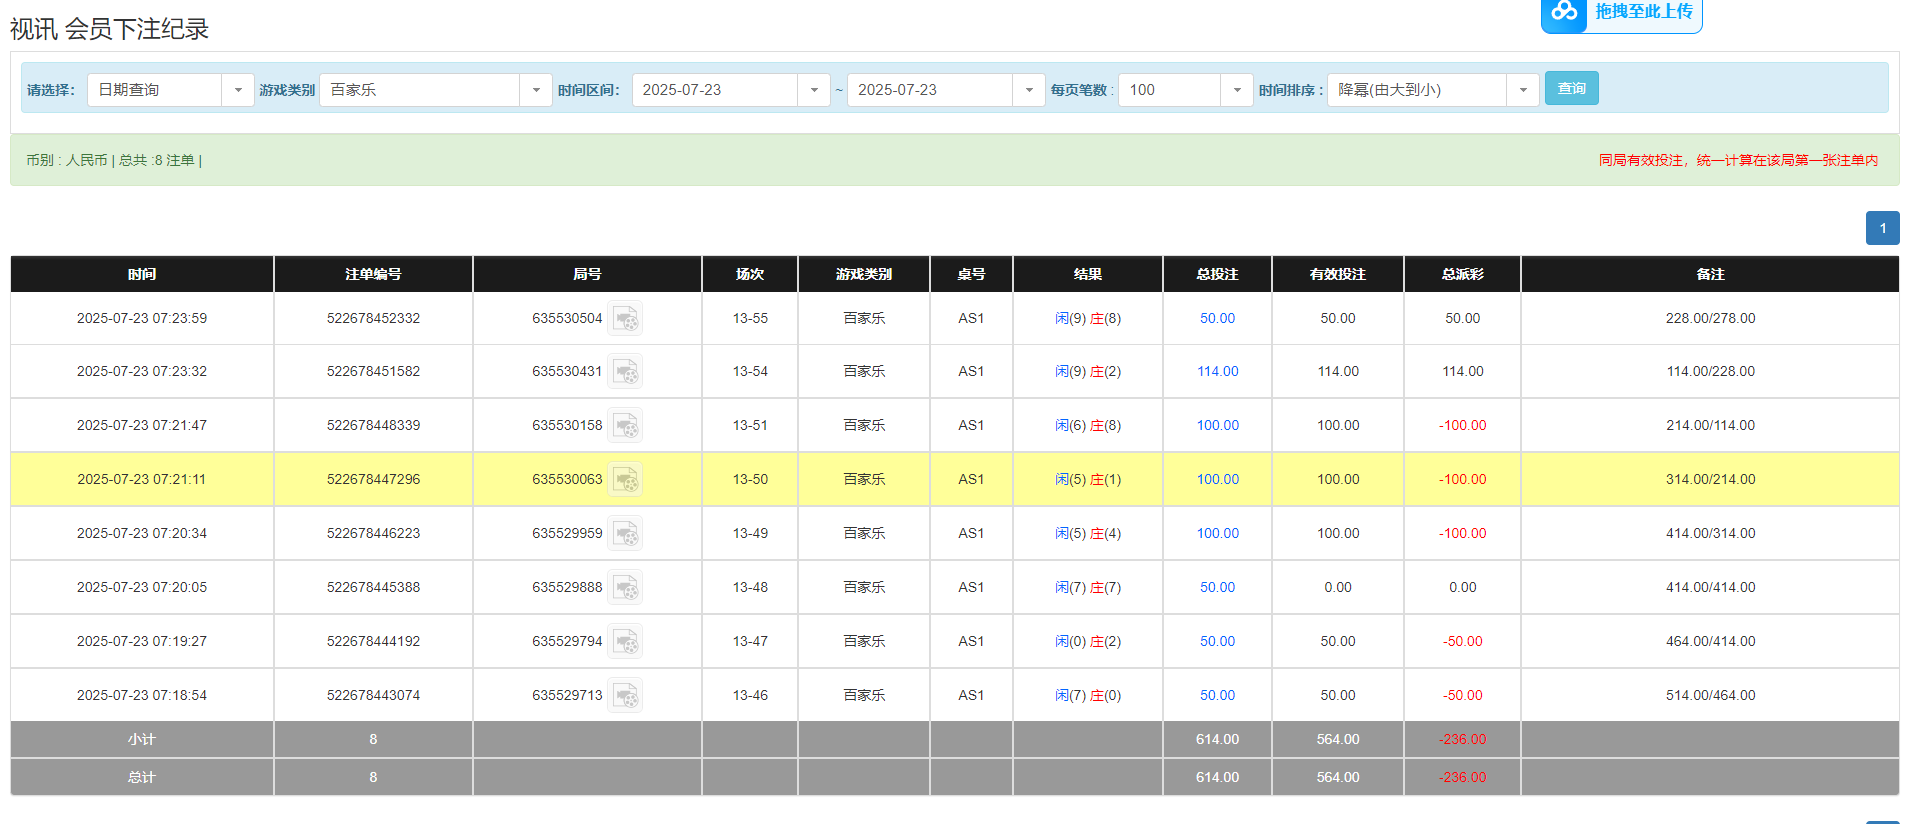Viewport: 1914px width, 824px height.
Task: Open video replay for round 635530431
Action: tap(626, 372)
